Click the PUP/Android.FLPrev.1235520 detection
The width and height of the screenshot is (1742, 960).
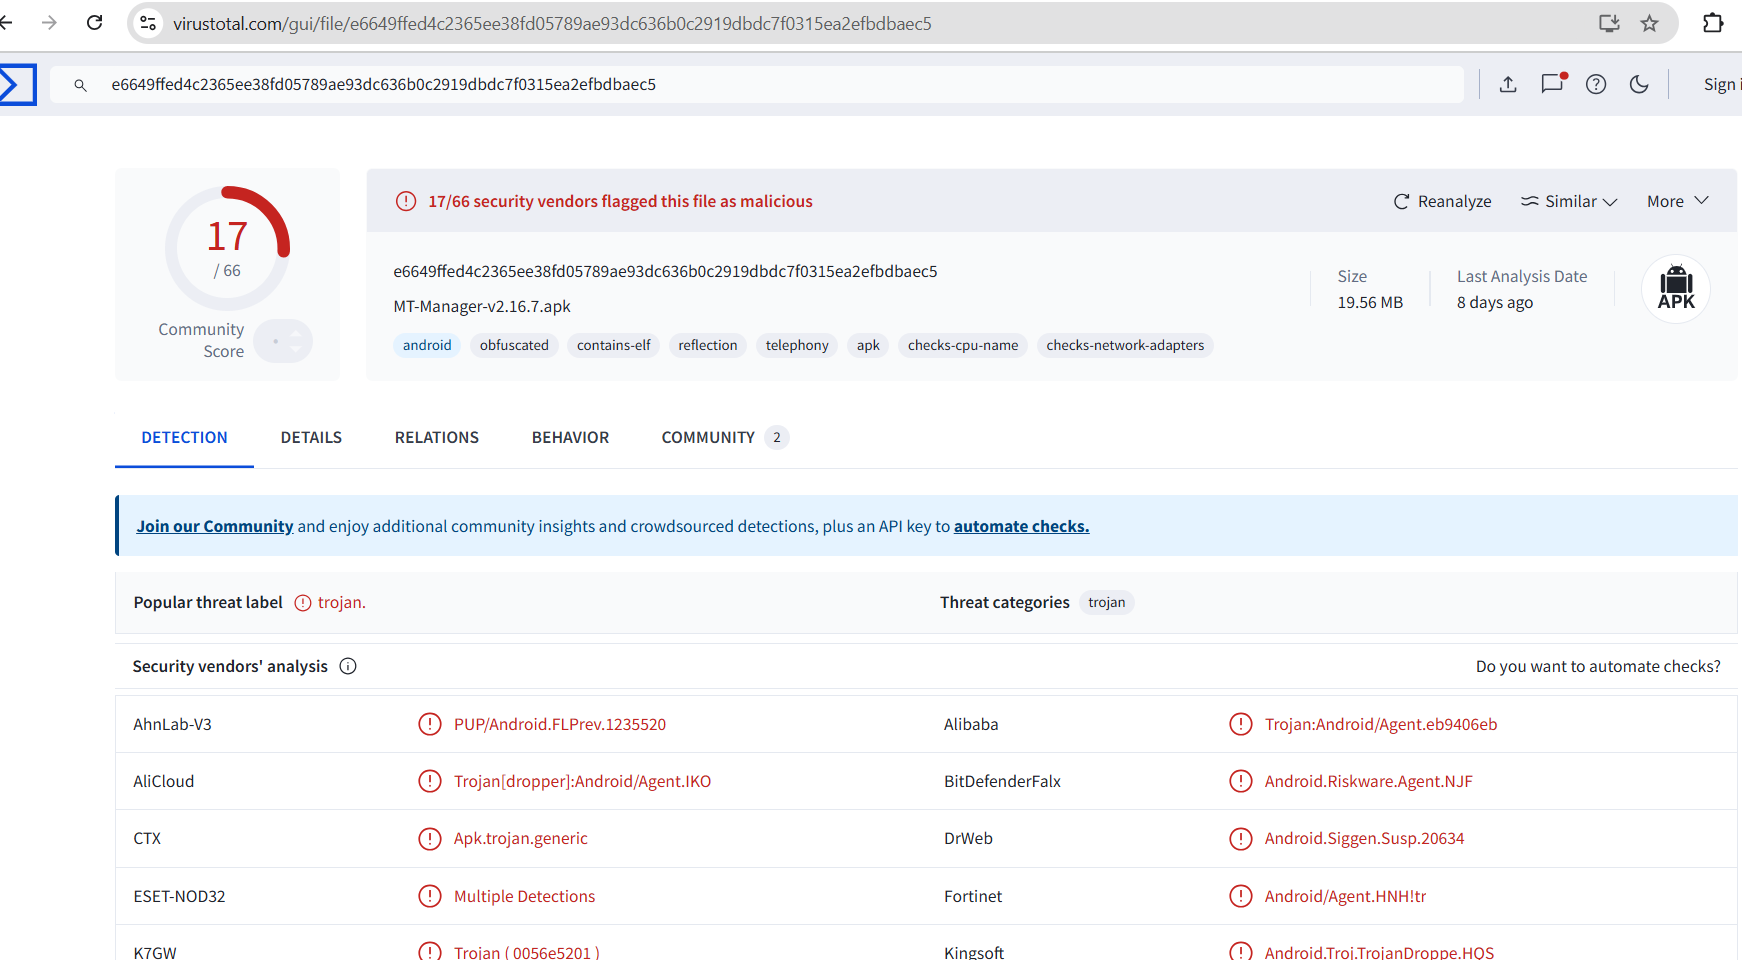coord(560,724)
